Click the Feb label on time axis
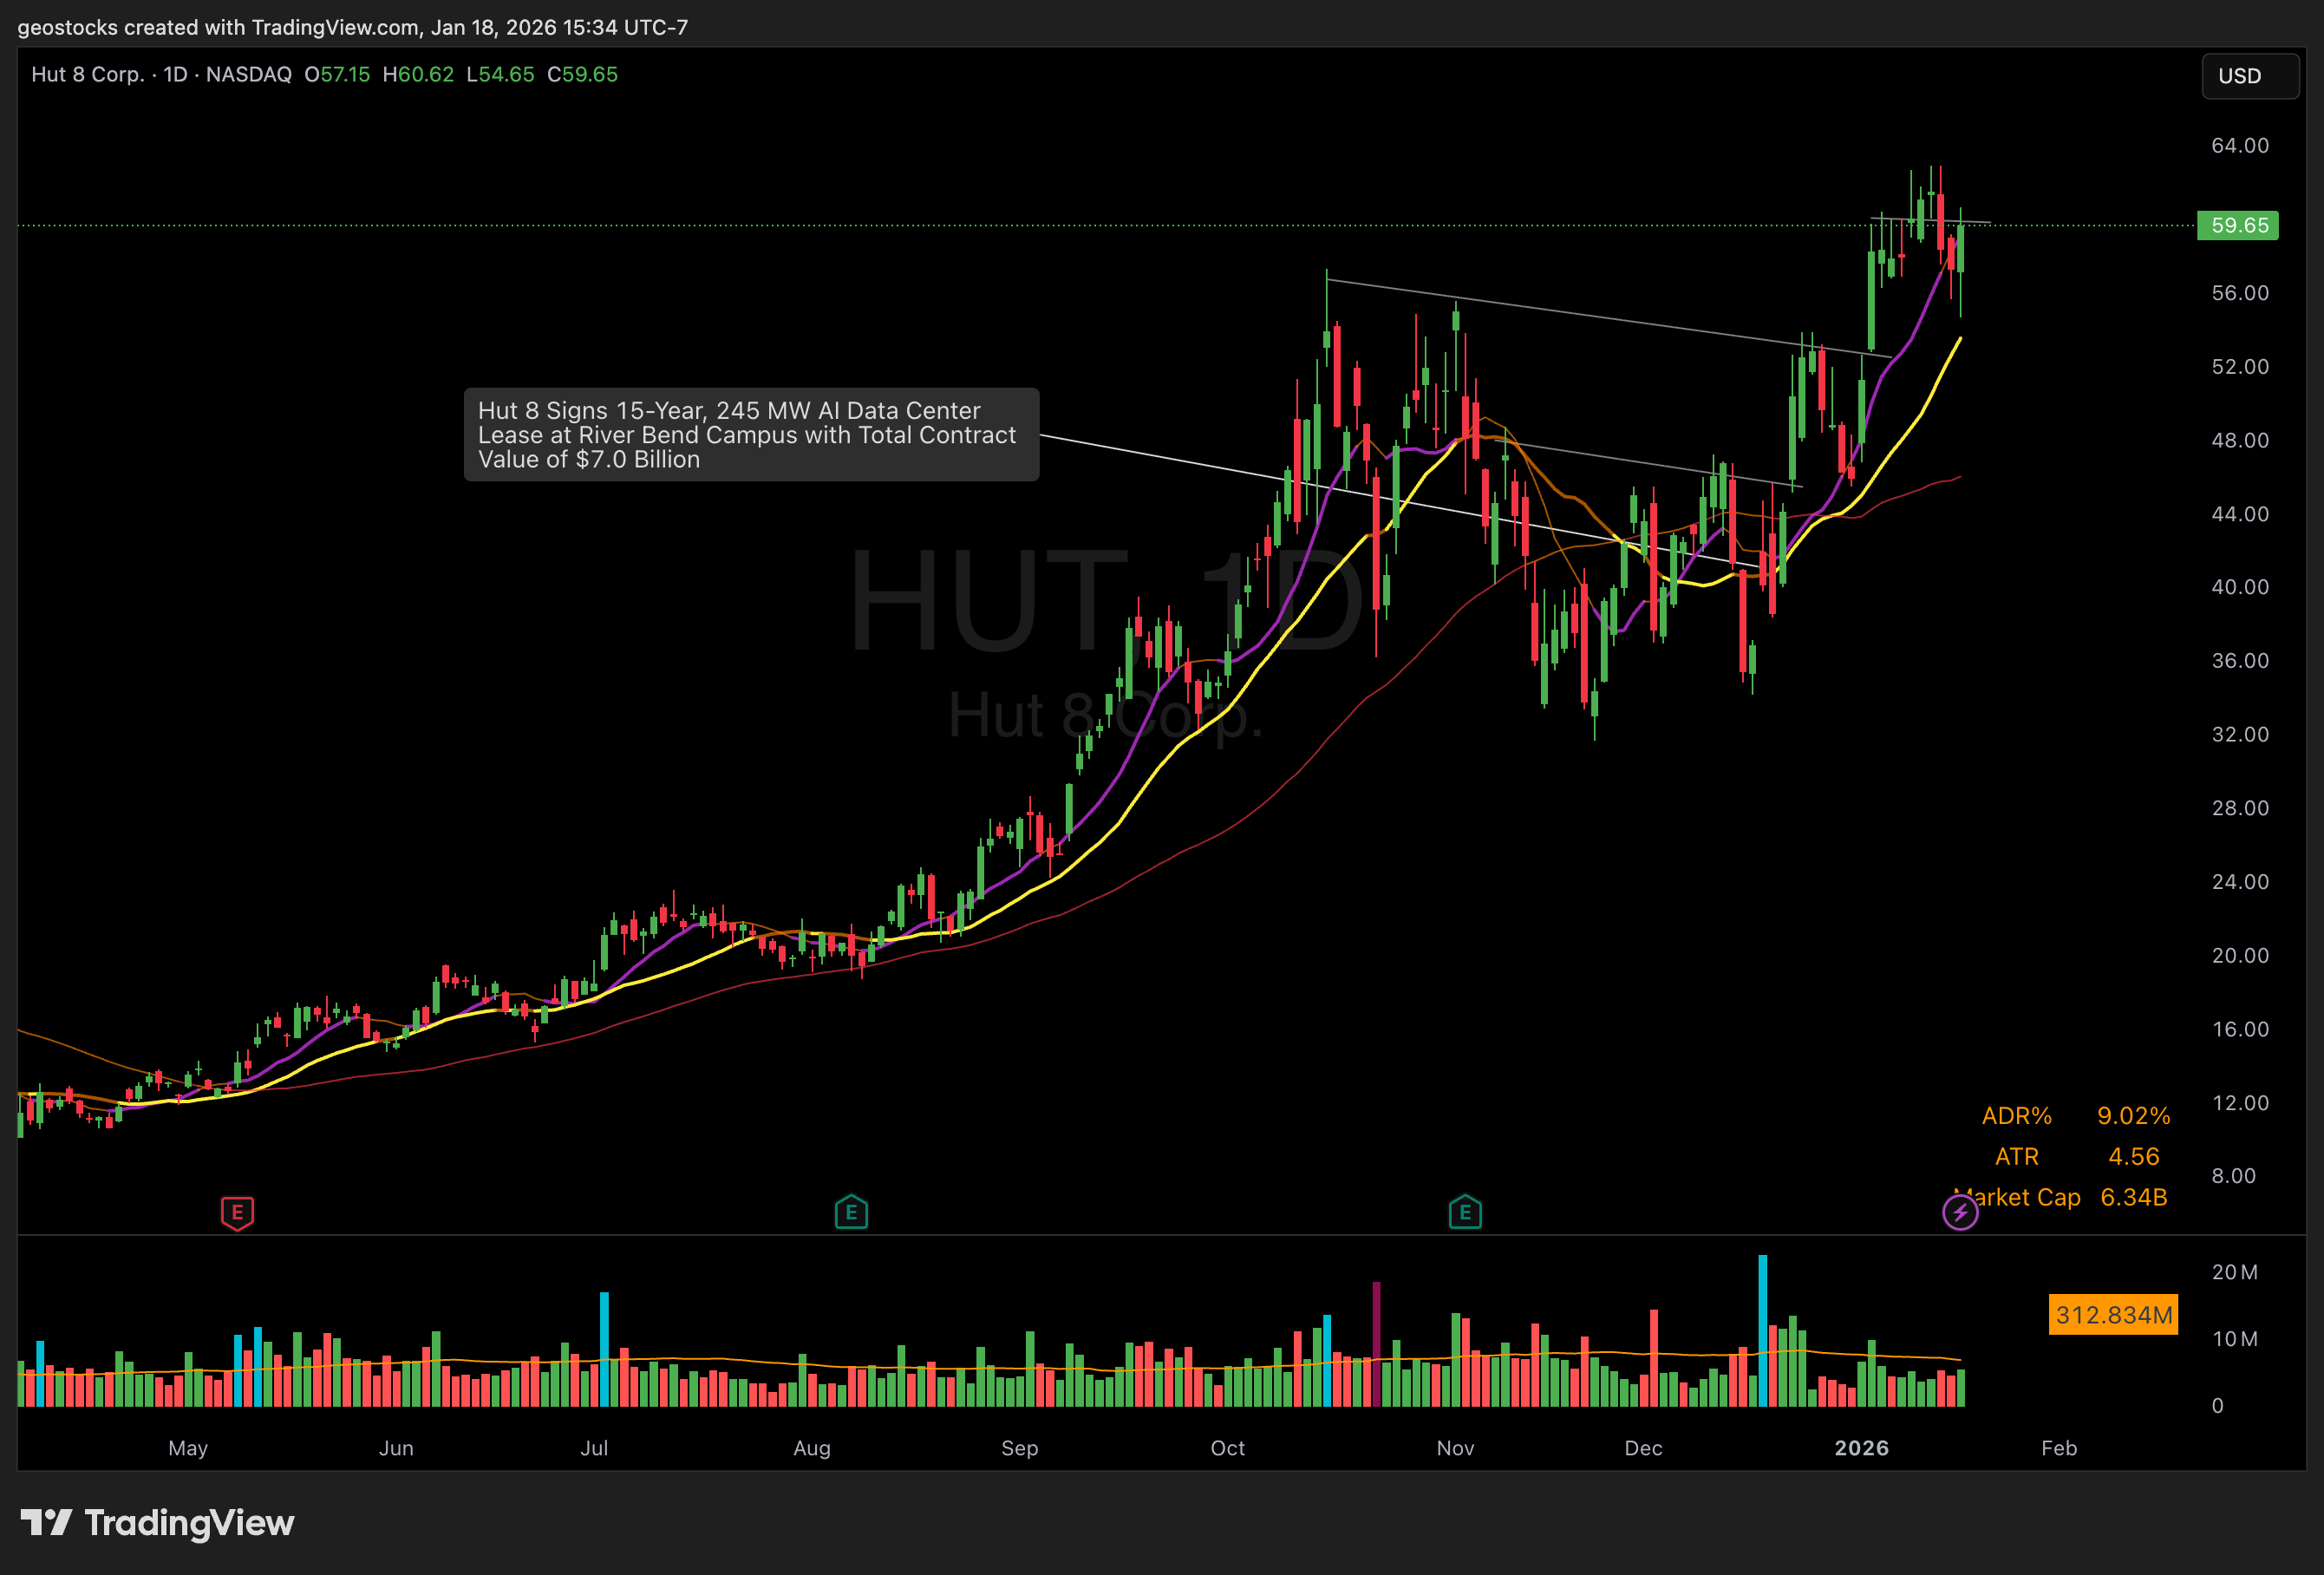Screen dimensions: 2324x1575 2059,1447
